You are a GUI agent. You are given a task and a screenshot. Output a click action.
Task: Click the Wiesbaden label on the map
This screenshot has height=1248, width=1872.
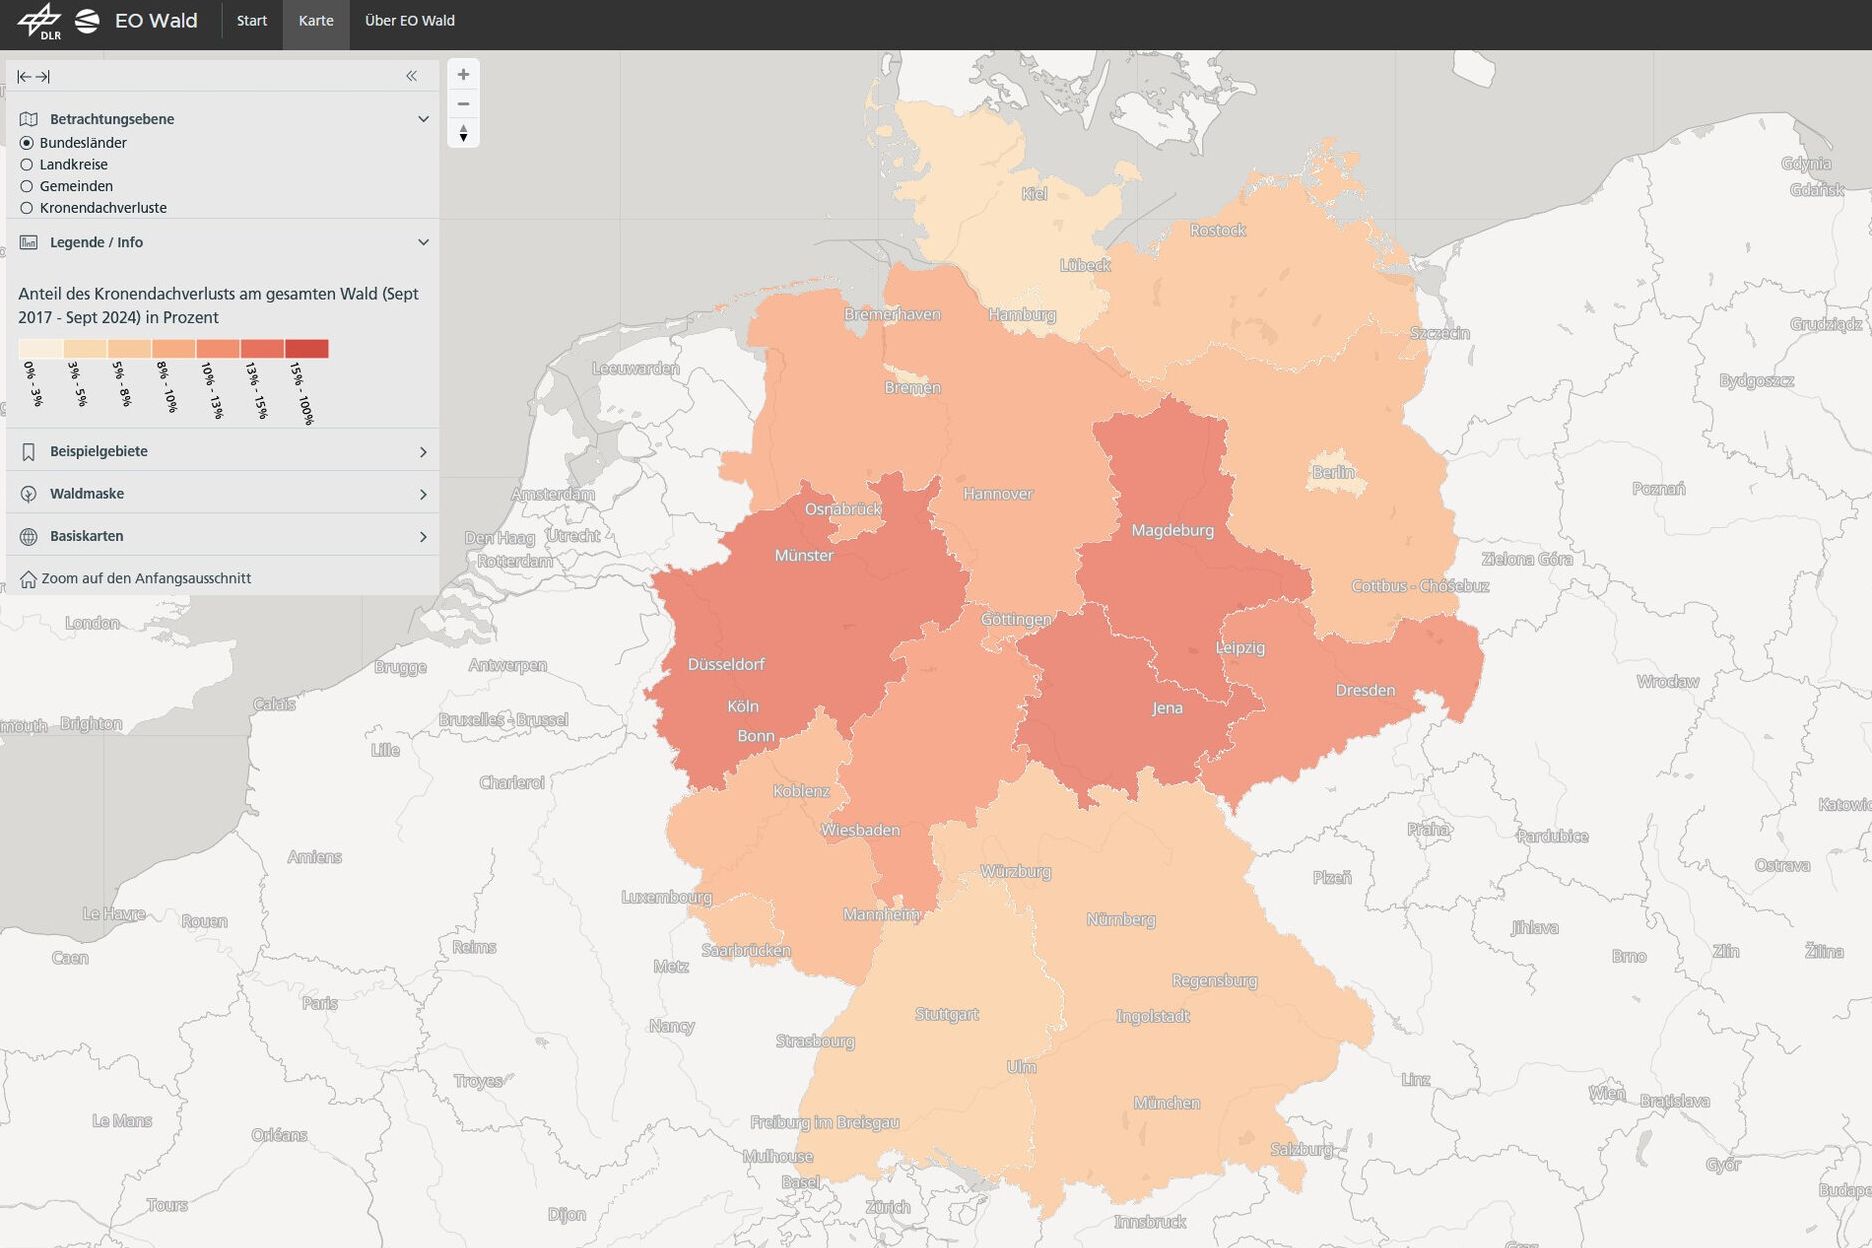point(860,830)
